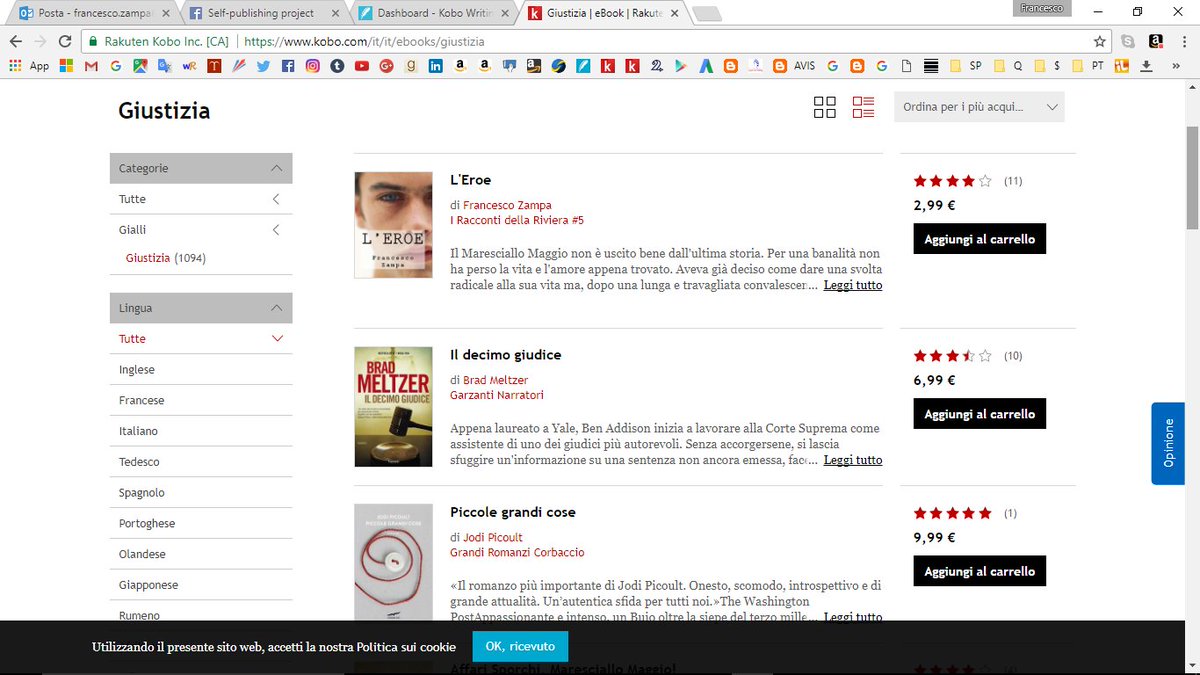Open author link Brad Meltzer

[x=495, y=380]
